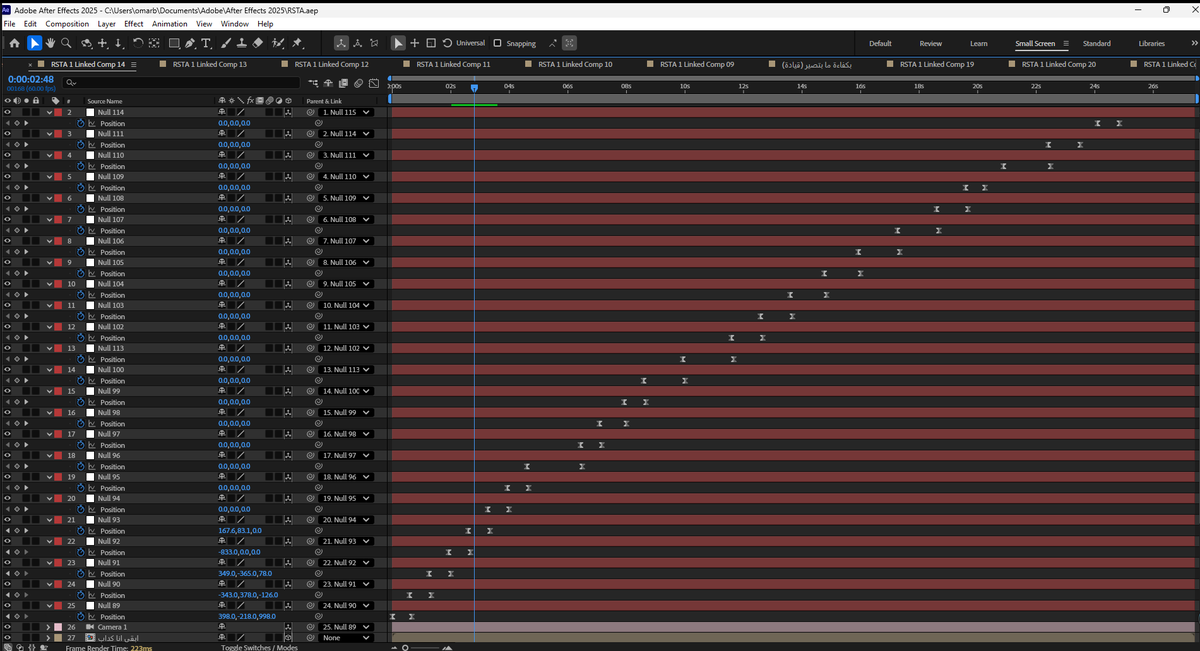The height and width of the screenshot is (651, 1200).
Task: Collapse the Null 114 layer twirl arrow
Action: [x=48, y=112]
